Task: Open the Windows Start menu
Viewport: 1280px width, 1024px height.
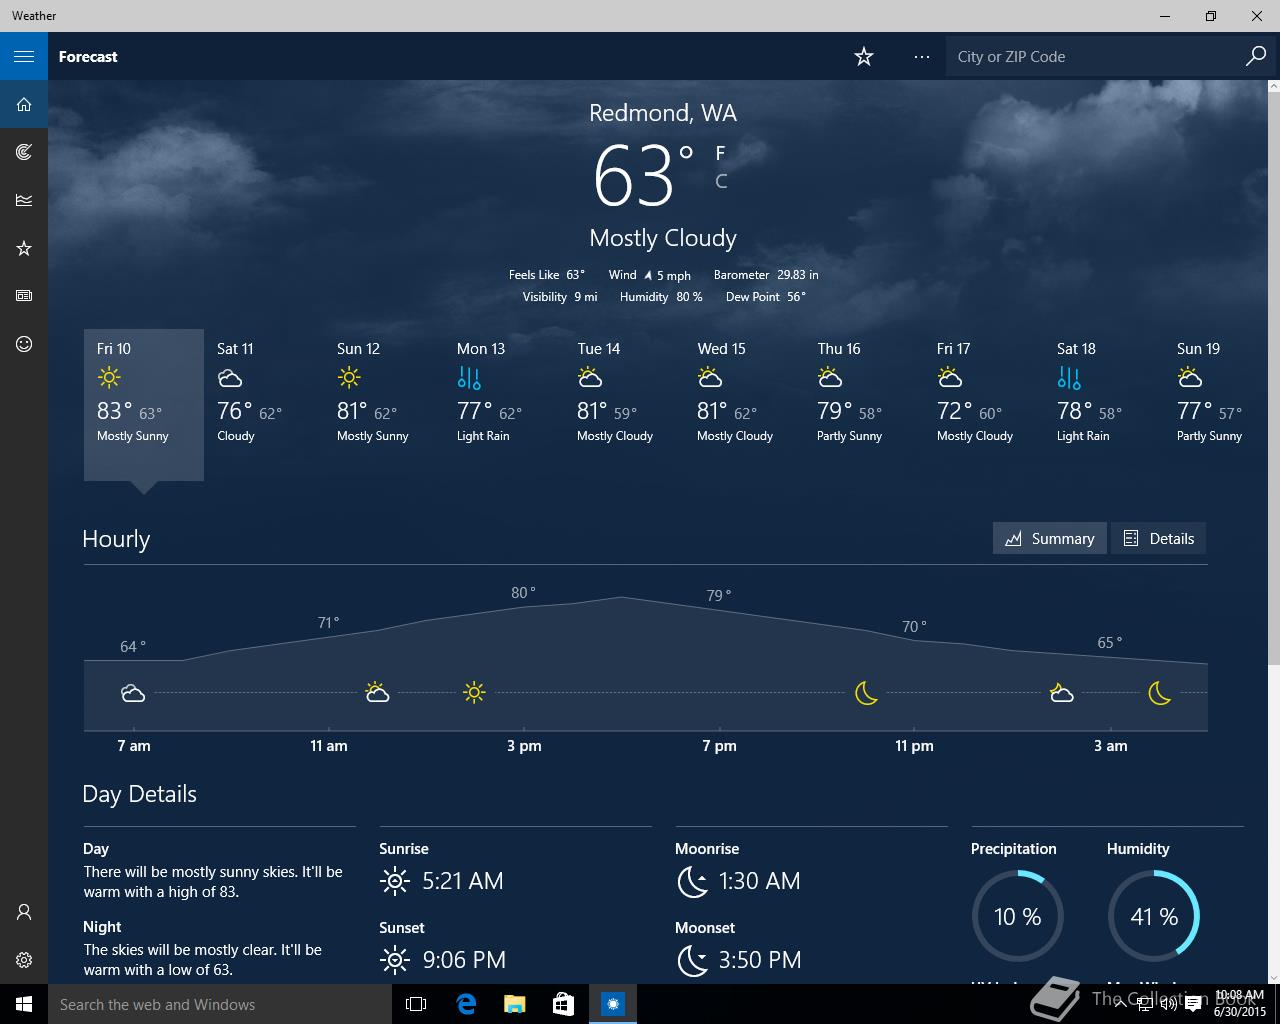Action: [x=24, y=1004]
